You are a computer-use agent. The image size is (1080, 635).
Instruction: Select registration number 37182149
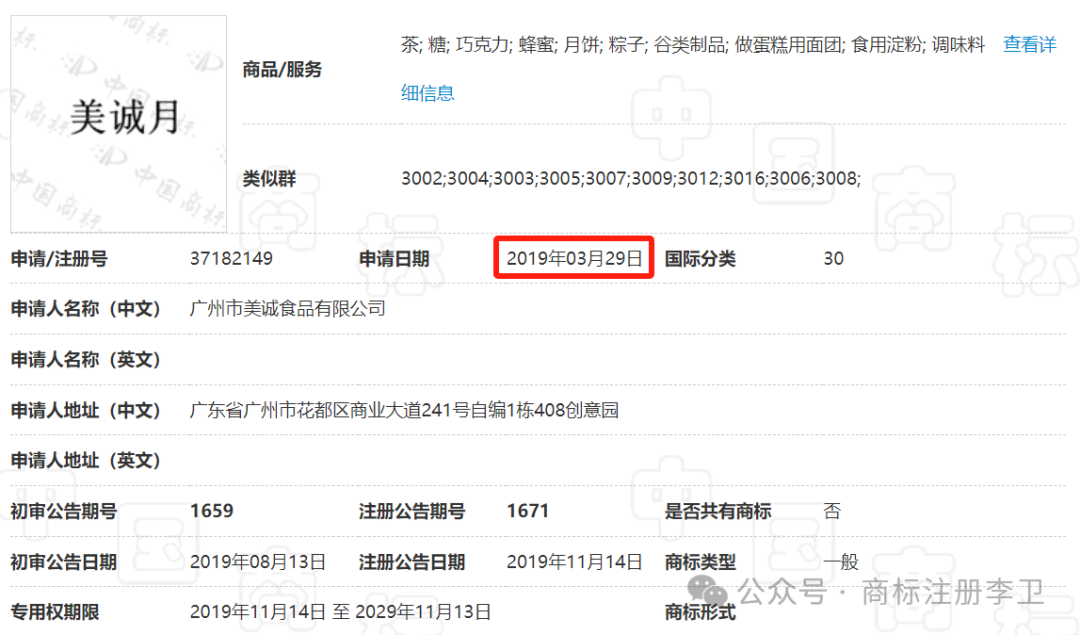coord(231,259)
